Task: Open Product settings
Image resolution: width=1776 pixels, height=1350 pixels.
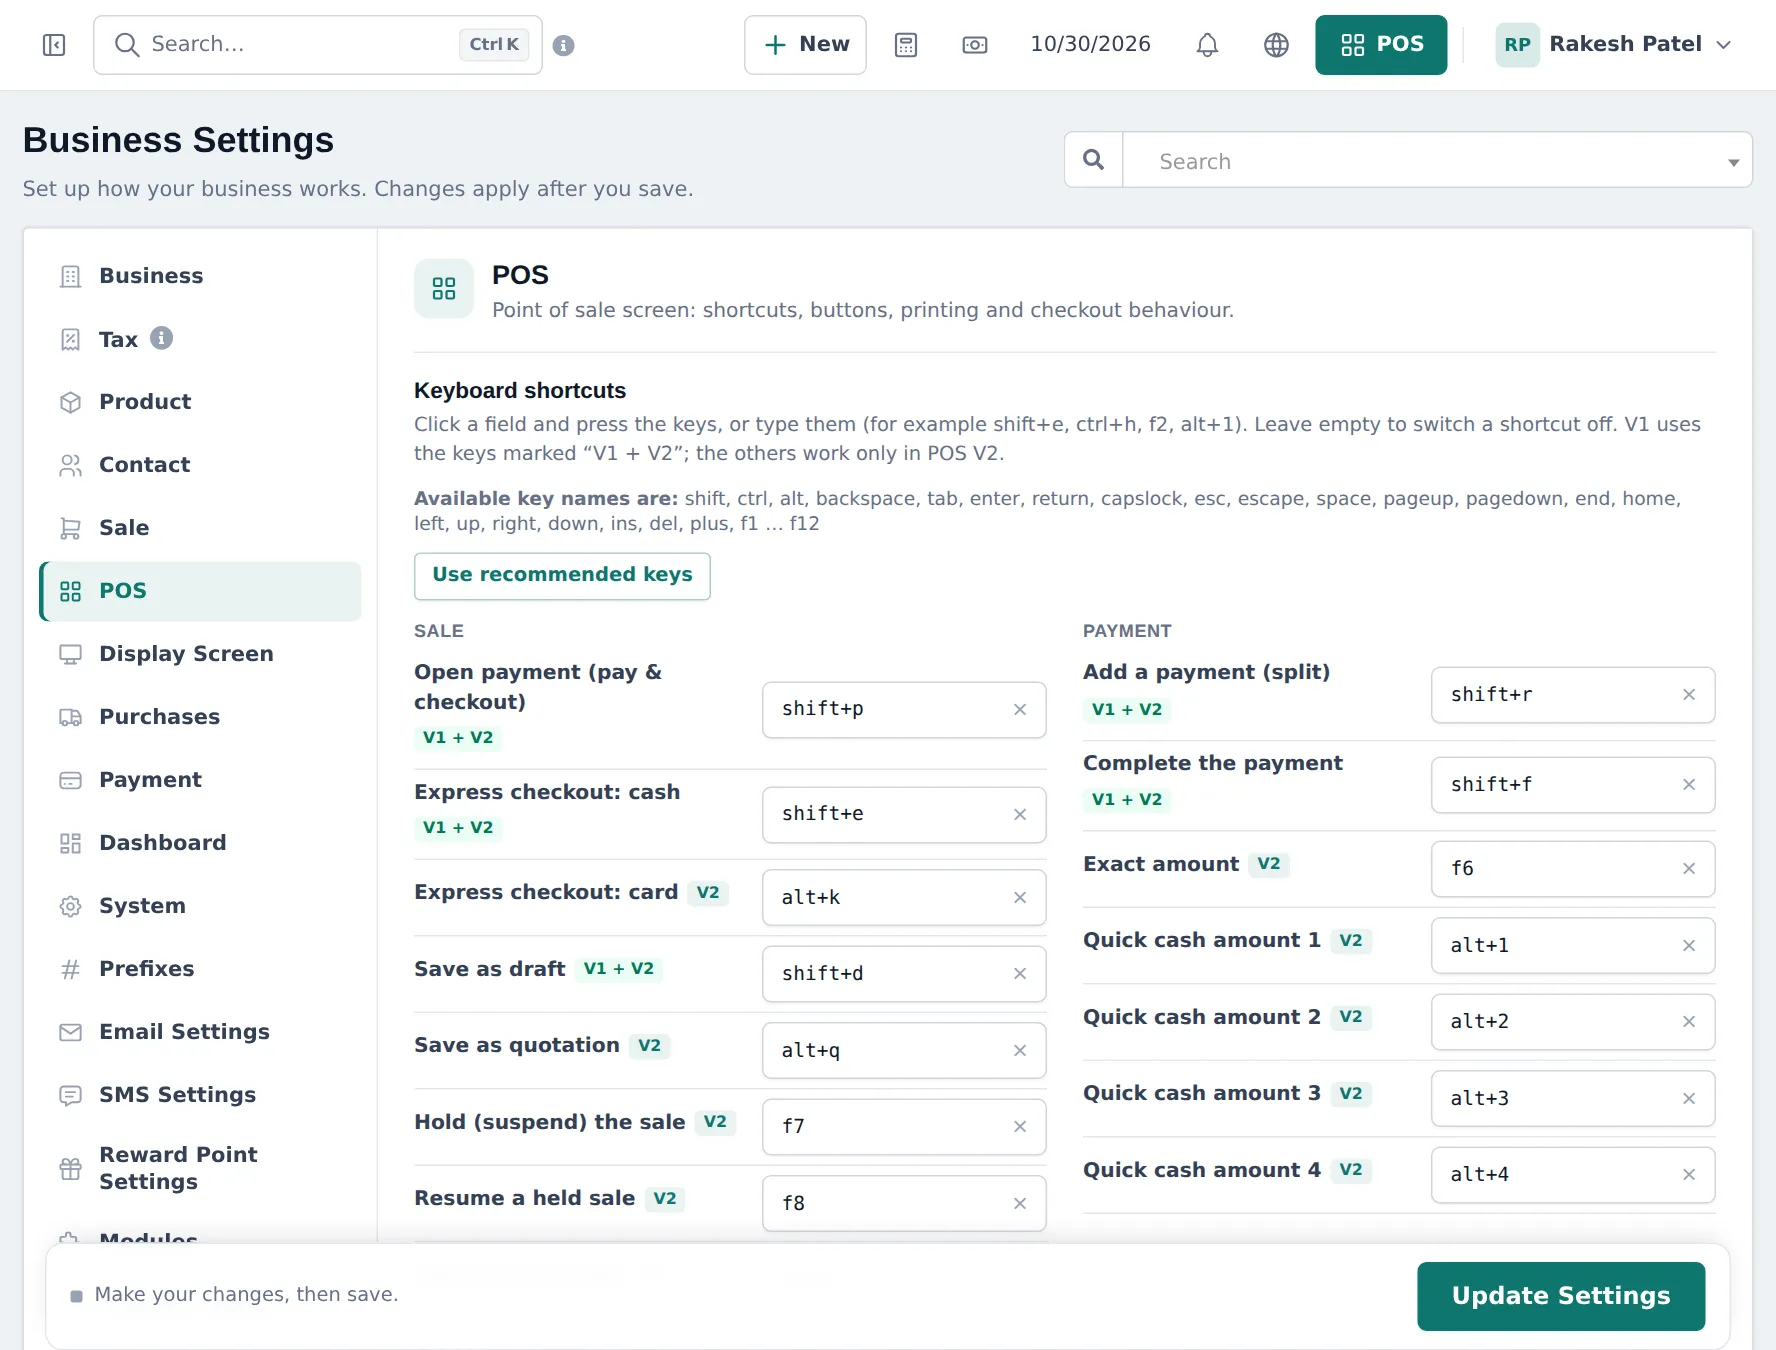Action: (x=200, y=402)
